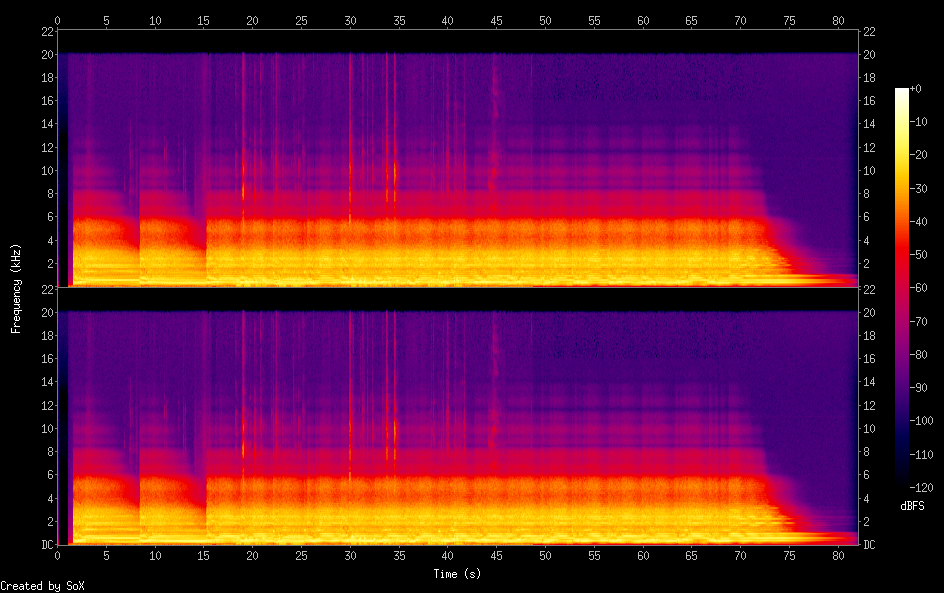The image size is (944, 593).
Task: Select the 80 second mark on bottom time axis
Action: (x=837, y=557)
